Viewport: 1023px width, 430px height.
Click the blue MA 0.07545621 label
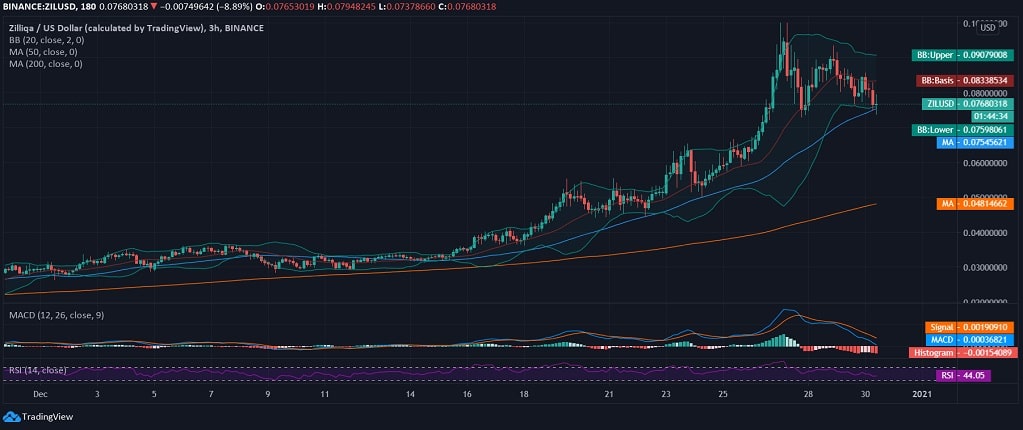[974, 142]
